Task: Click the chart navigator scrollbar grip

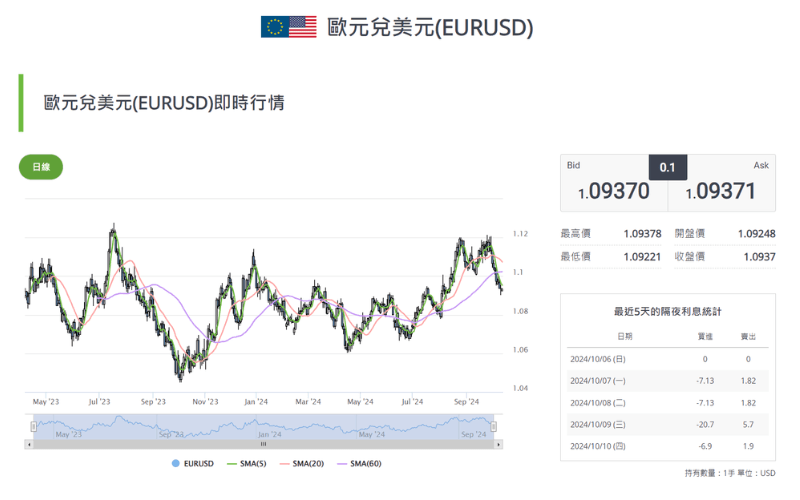Action: point(263,444)
